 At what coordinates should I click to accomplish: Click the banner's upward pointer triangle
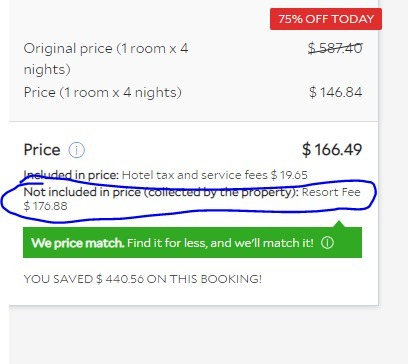click(x=339, y=224)
